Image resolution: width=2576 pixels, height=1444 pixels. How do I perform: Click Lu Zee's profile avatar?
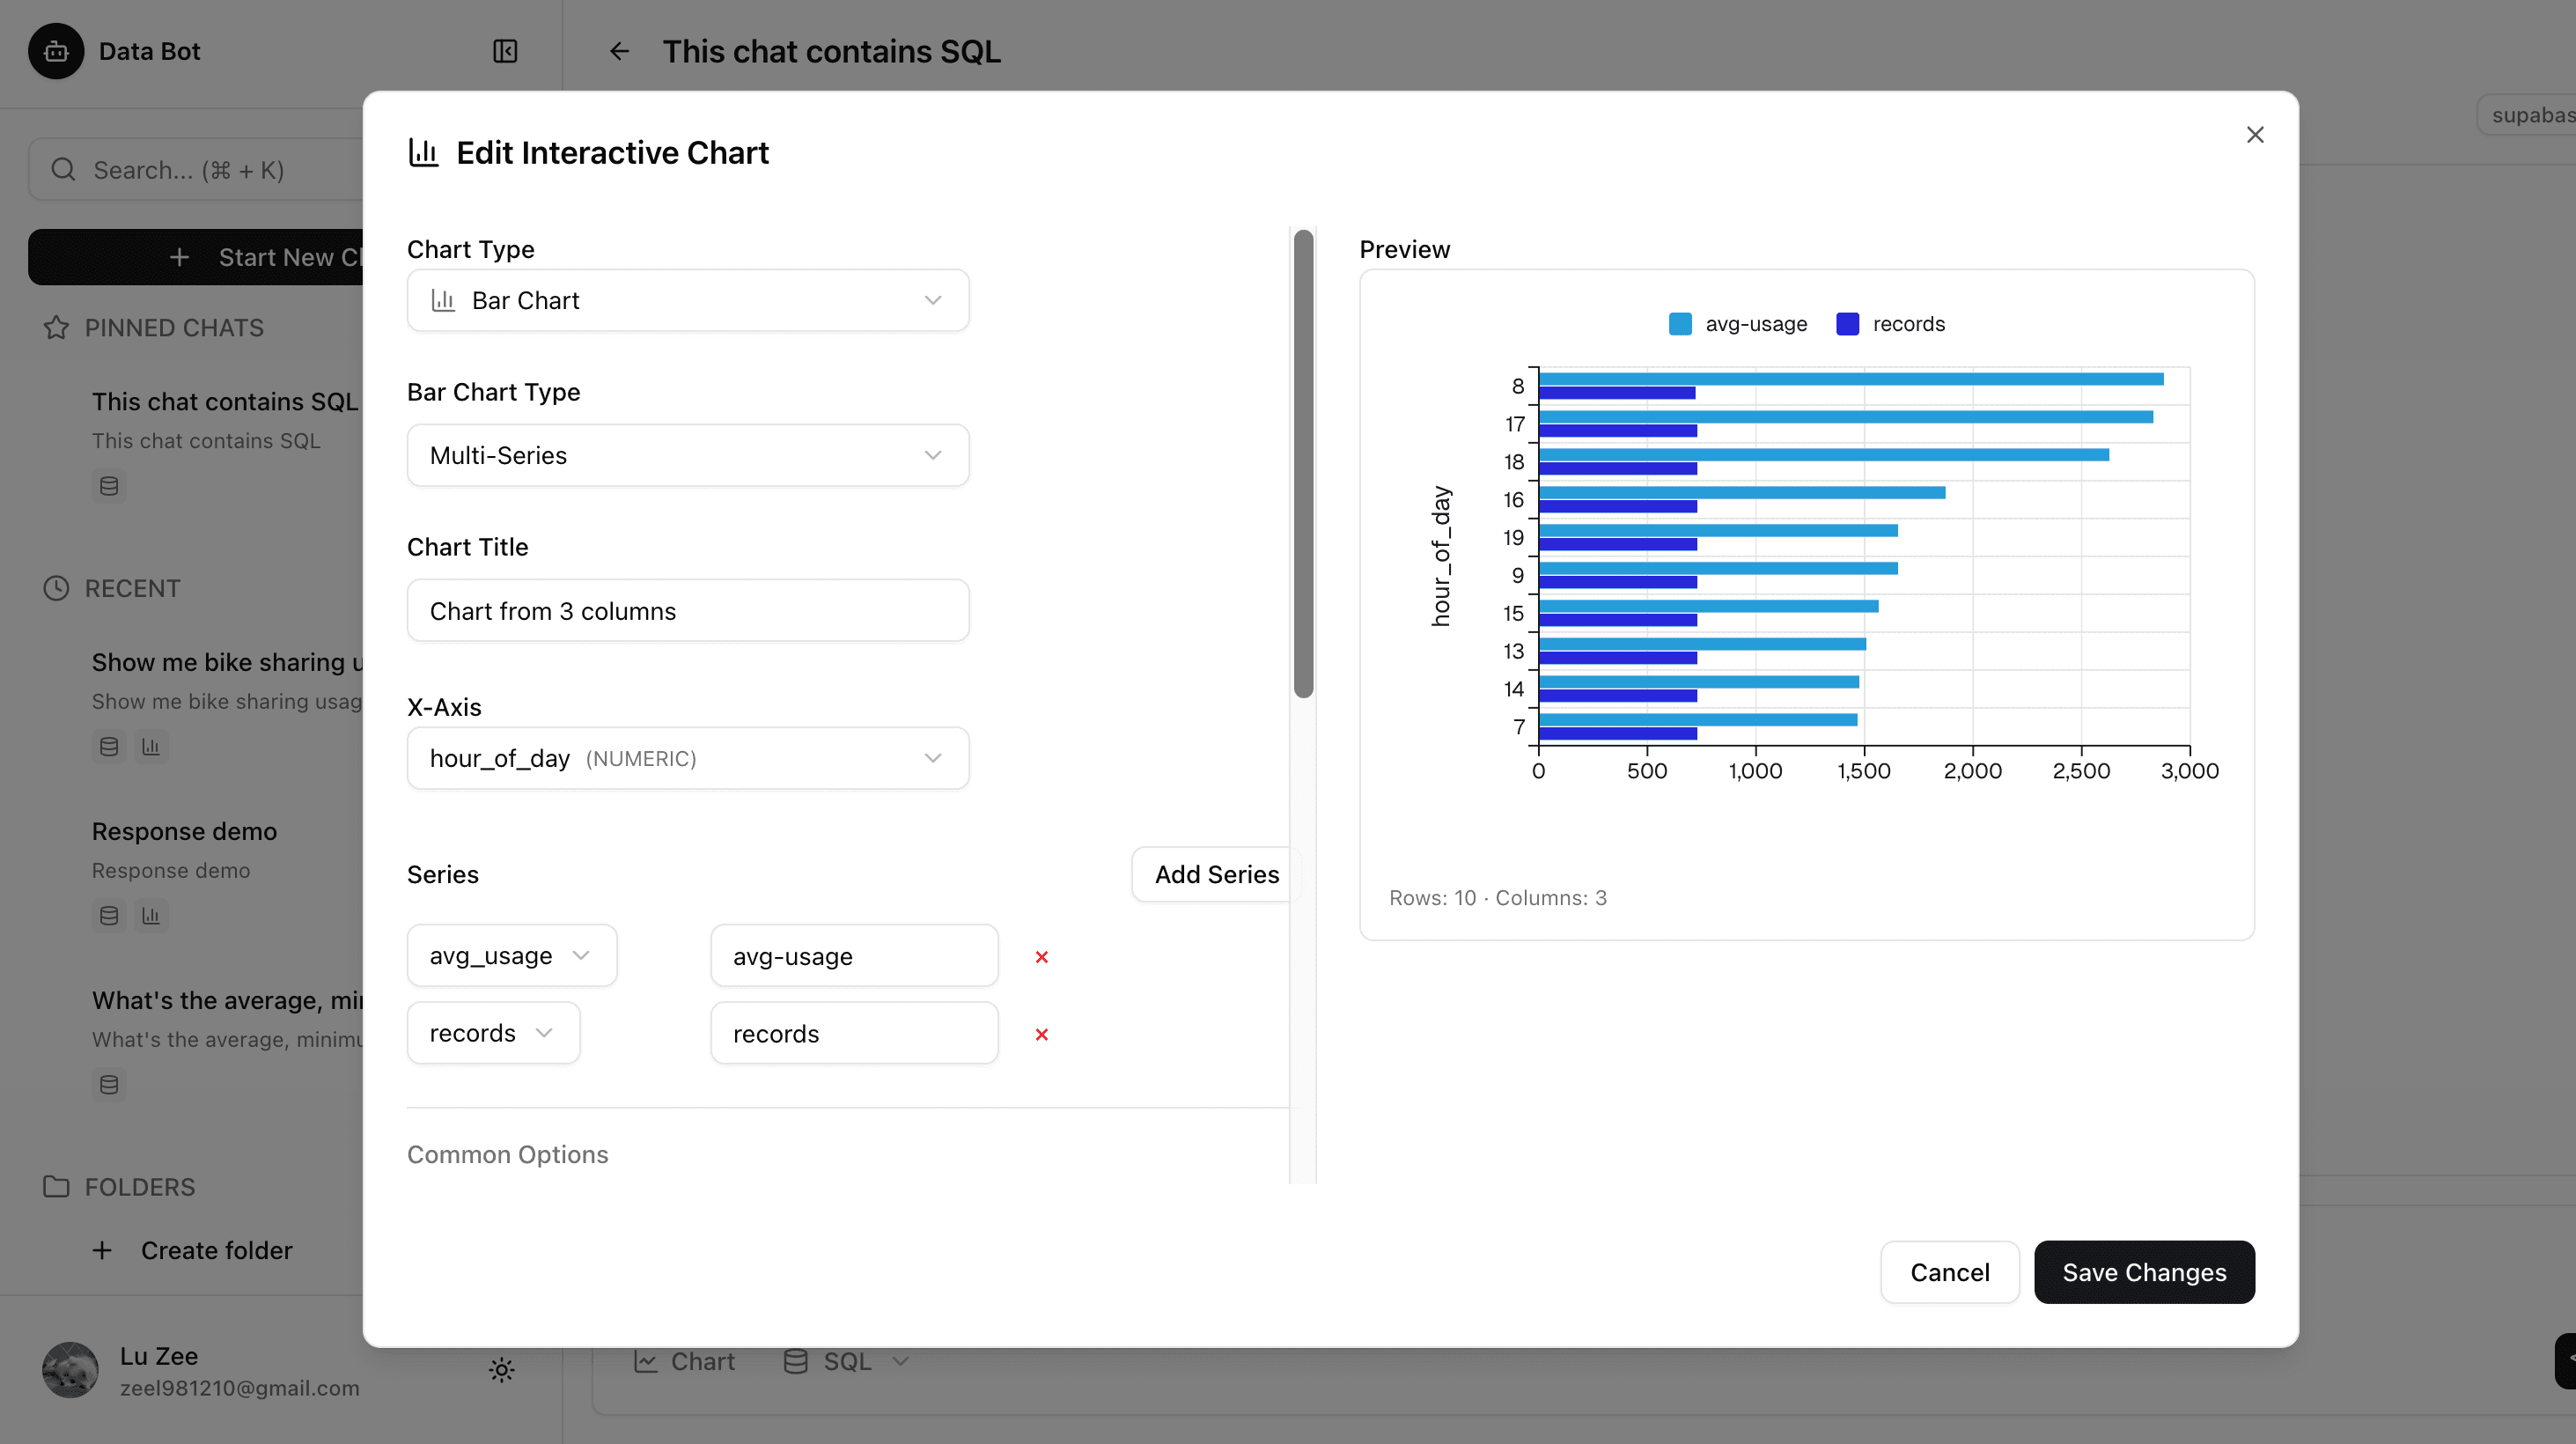pyautogui.click(x=70, y=1370)
